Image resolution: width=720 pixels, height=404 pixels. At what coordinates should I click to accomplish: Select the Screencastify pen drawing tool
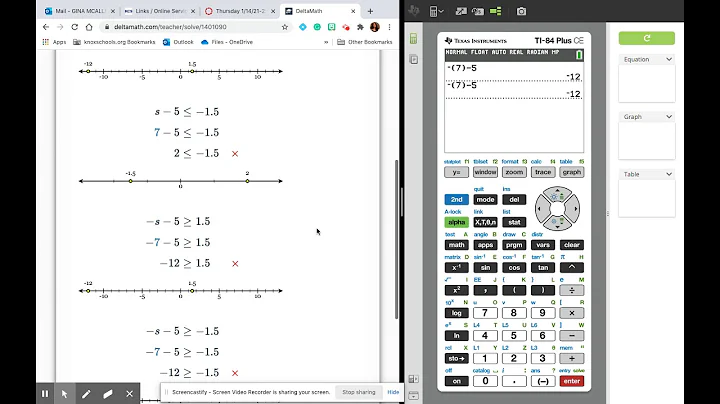86,393
